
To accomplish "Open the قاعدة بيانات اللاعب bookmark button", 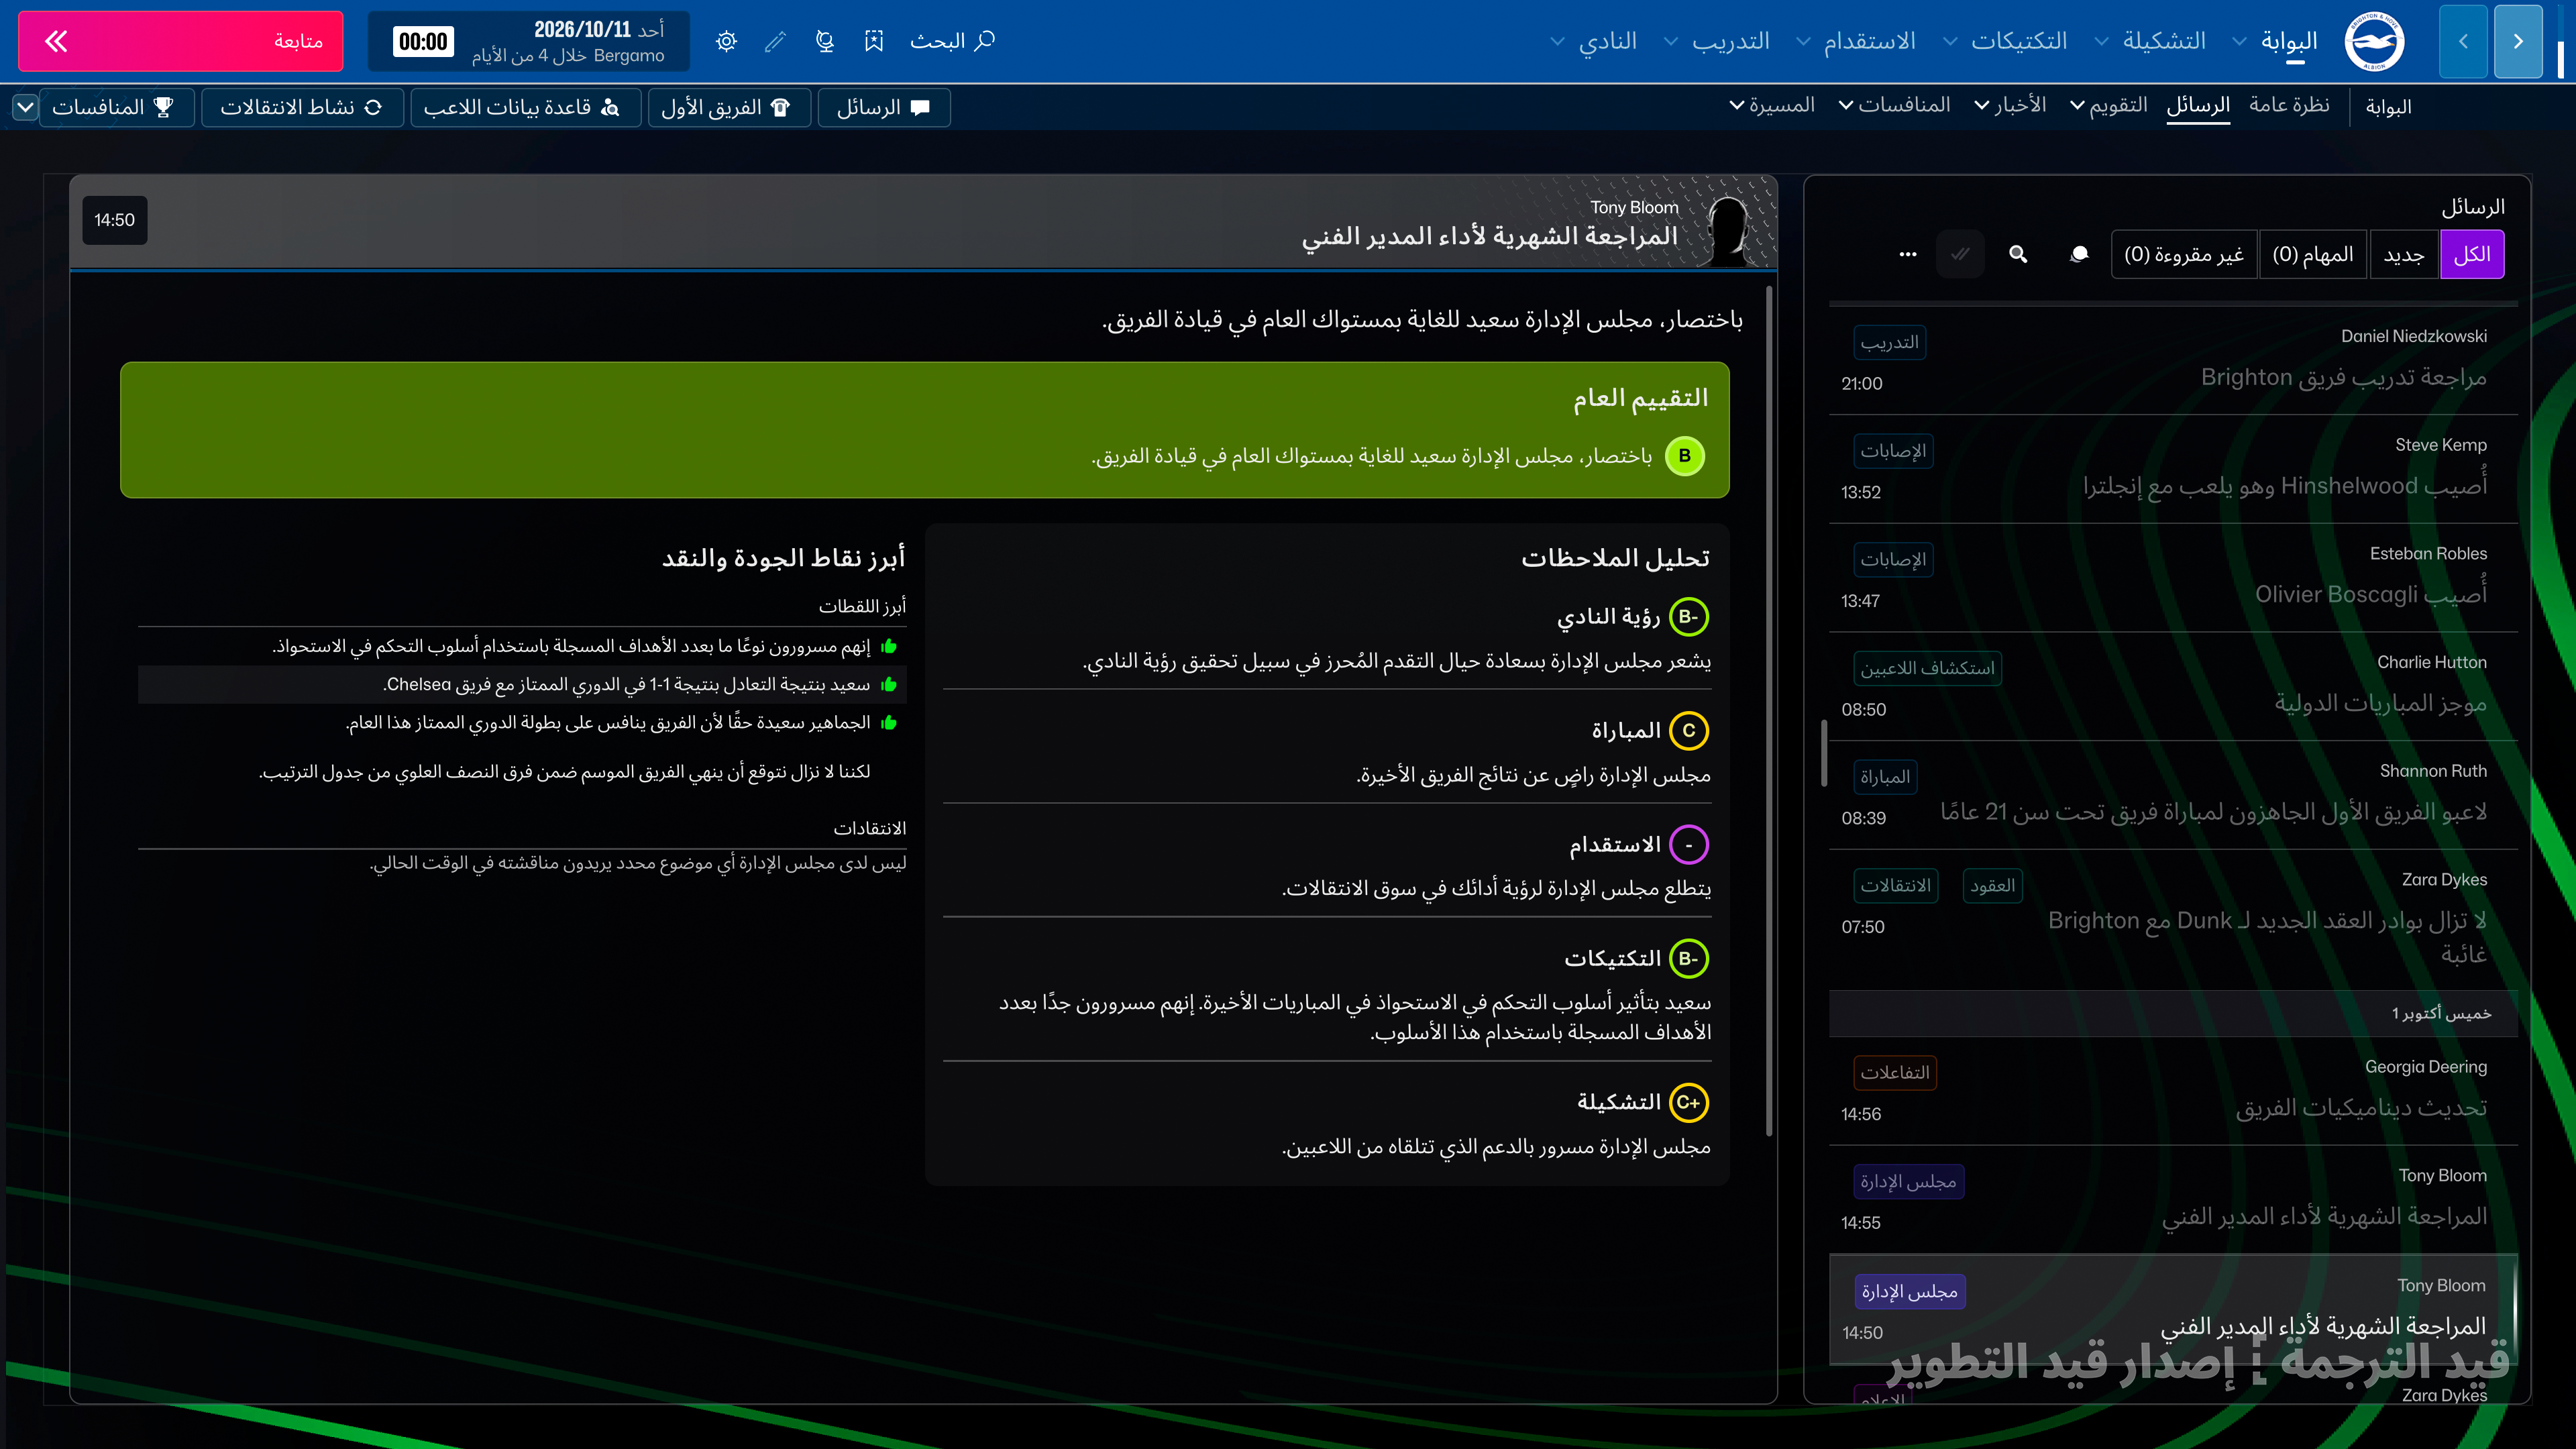I will [525, 107].
